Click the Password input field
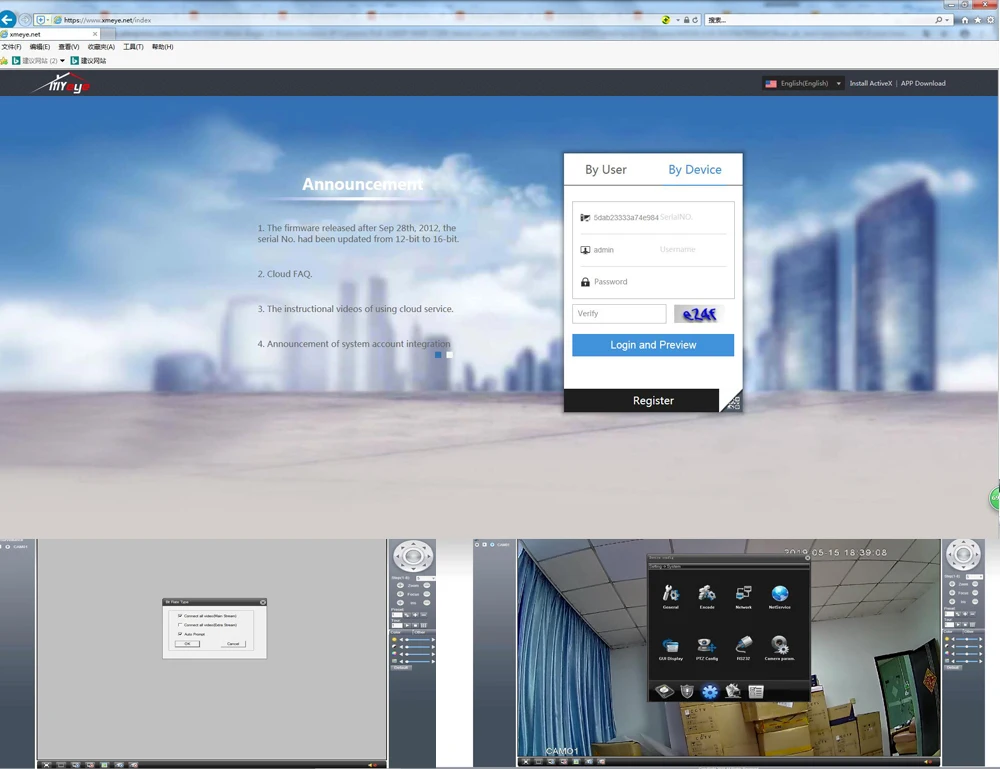This screenshot has height=769, width=1000. pos(653,282)
